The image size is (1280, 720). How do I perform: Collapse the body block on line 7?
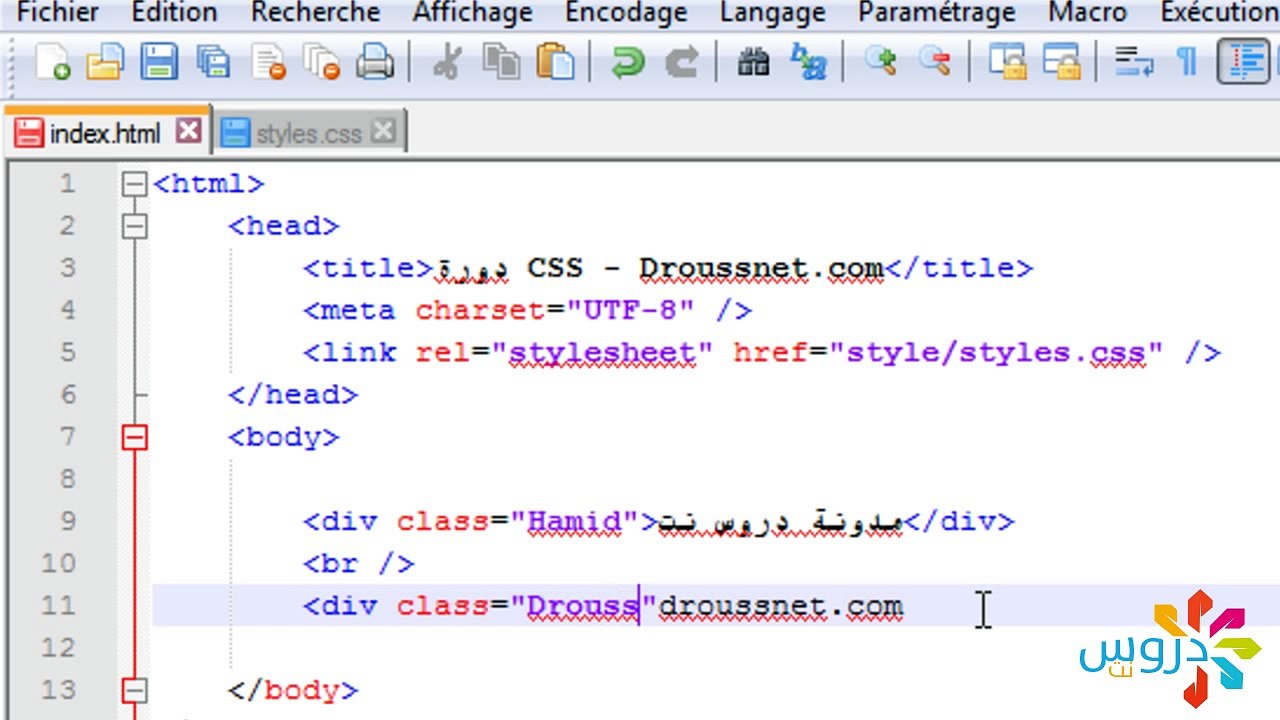point(134,437)
